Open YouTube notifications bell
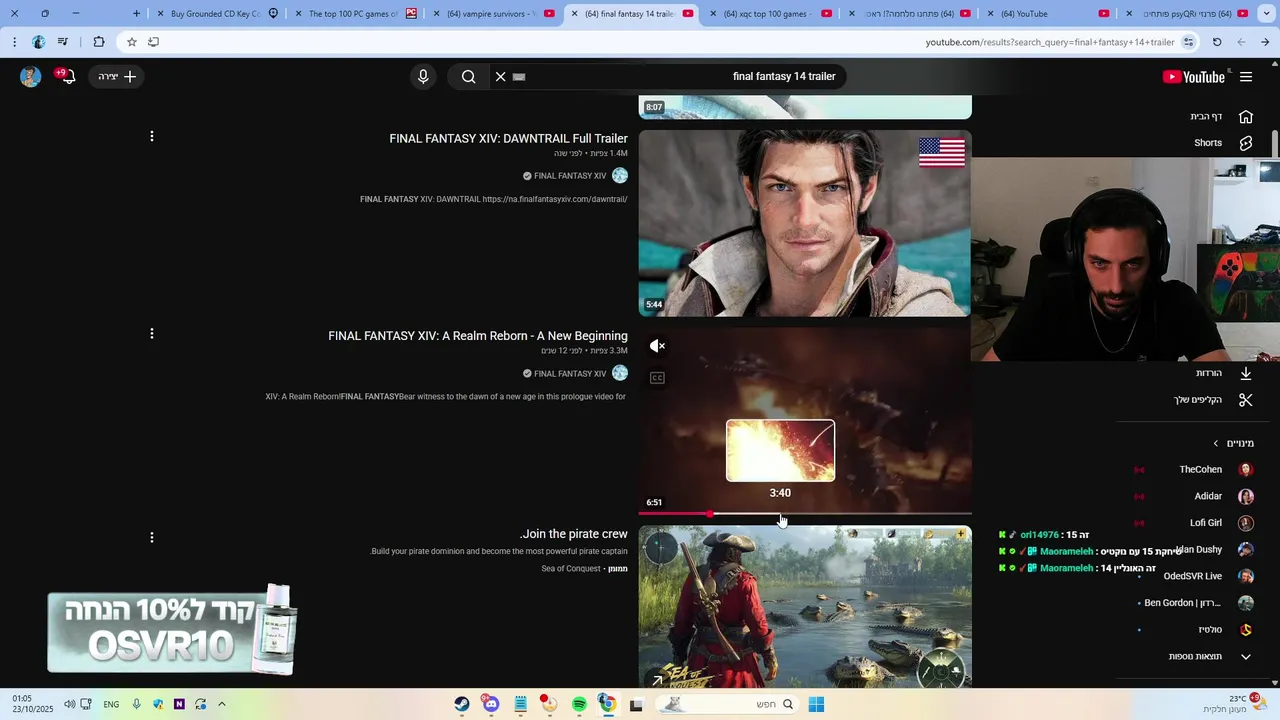1280x720 pixels. tap(68, 77)
